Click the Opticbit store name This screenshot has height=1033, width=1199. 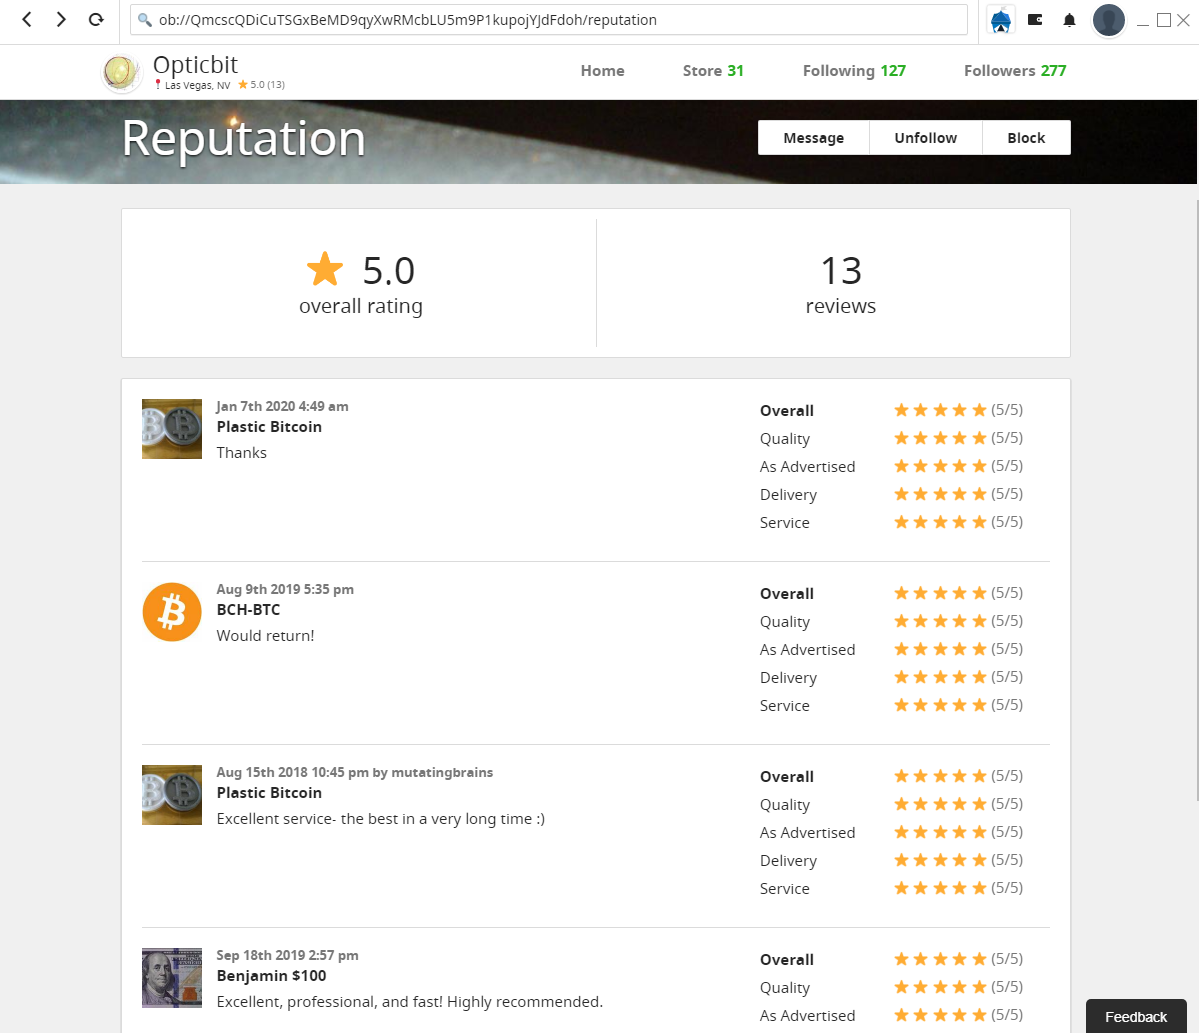click(196, 64)
